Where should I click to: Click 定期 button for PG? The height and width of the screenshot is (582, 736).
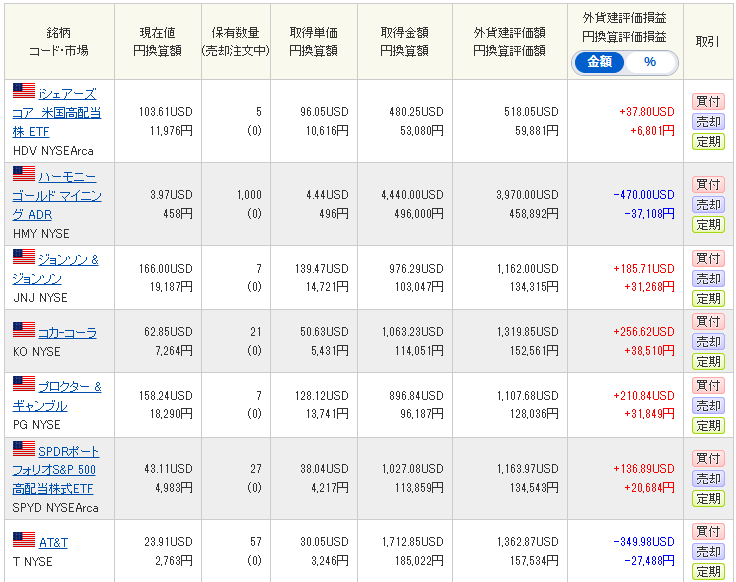coord(708,425)
